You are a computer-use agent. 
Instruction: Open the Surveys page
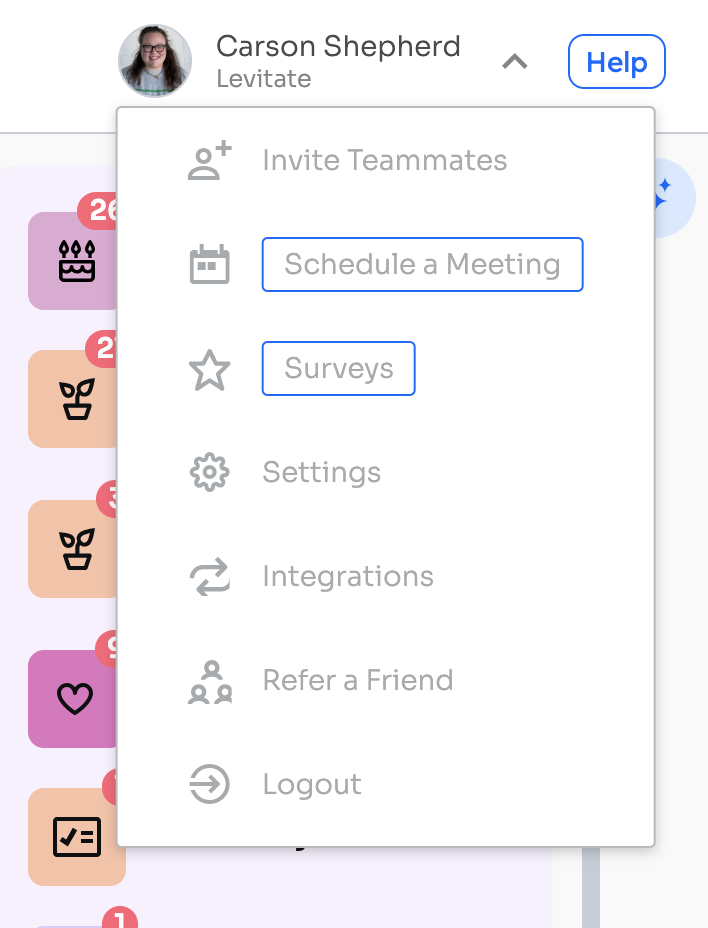(338, 368)
